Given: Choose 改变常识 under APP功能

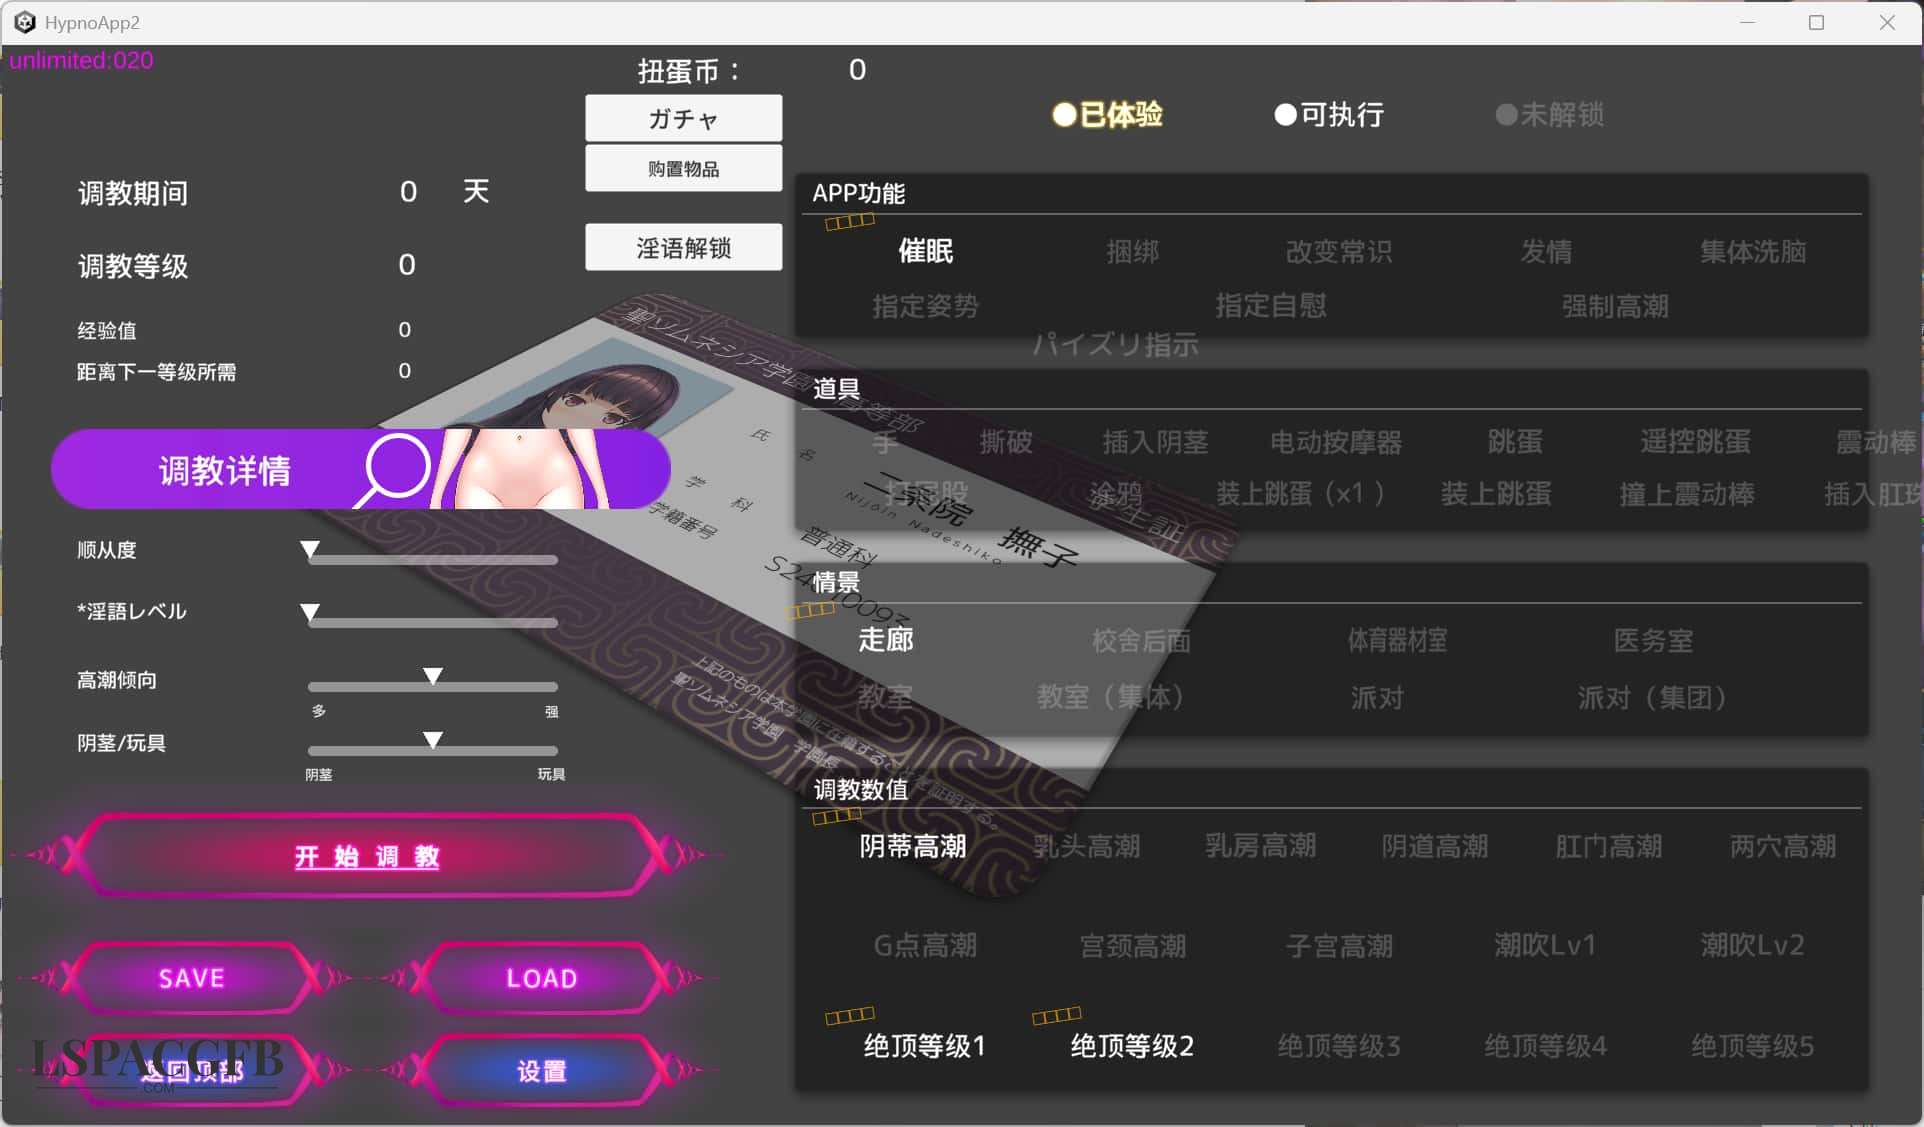Looking at the screenshot, I should [x=1338, y=251].
